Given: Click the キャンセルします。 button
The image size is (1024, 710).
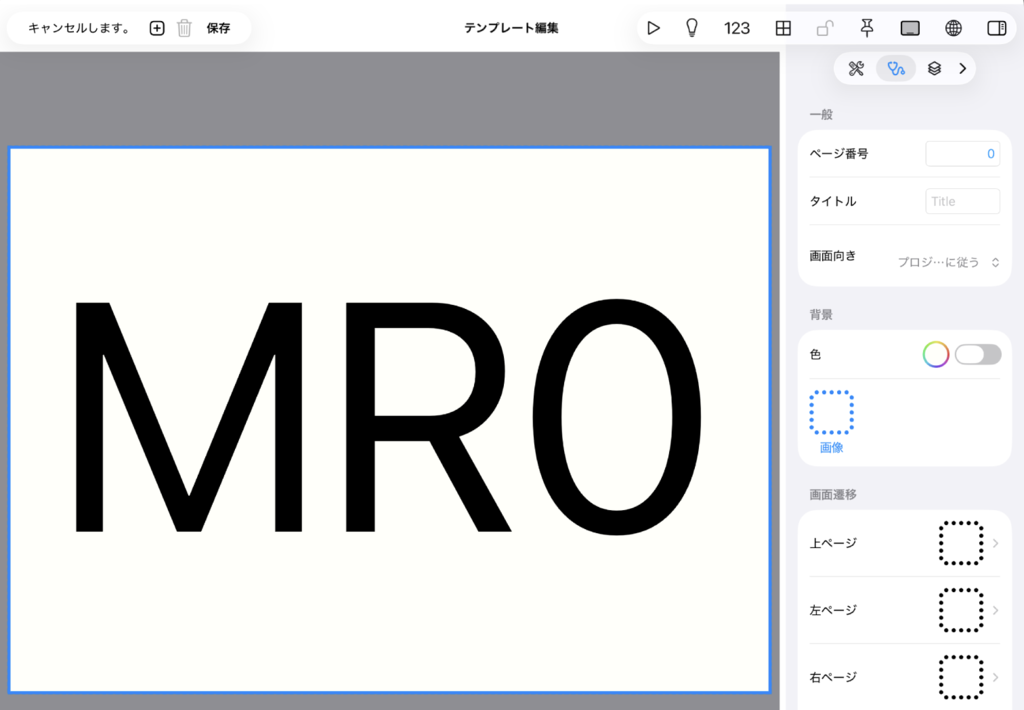Looking at the screenshot, I should tap(79, 28).
